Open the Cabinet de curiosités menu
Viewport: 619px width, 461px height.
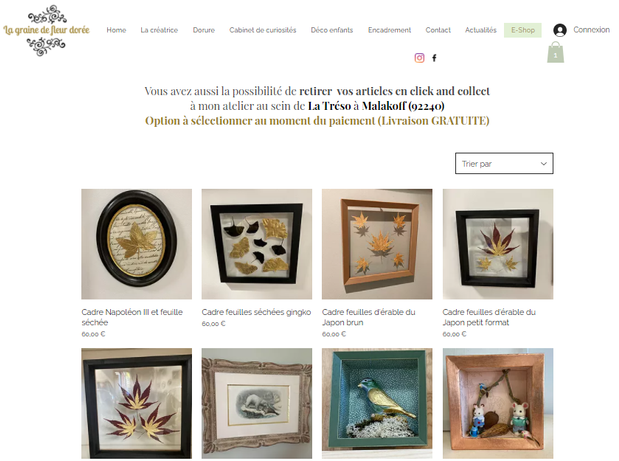tap(263, 30)
